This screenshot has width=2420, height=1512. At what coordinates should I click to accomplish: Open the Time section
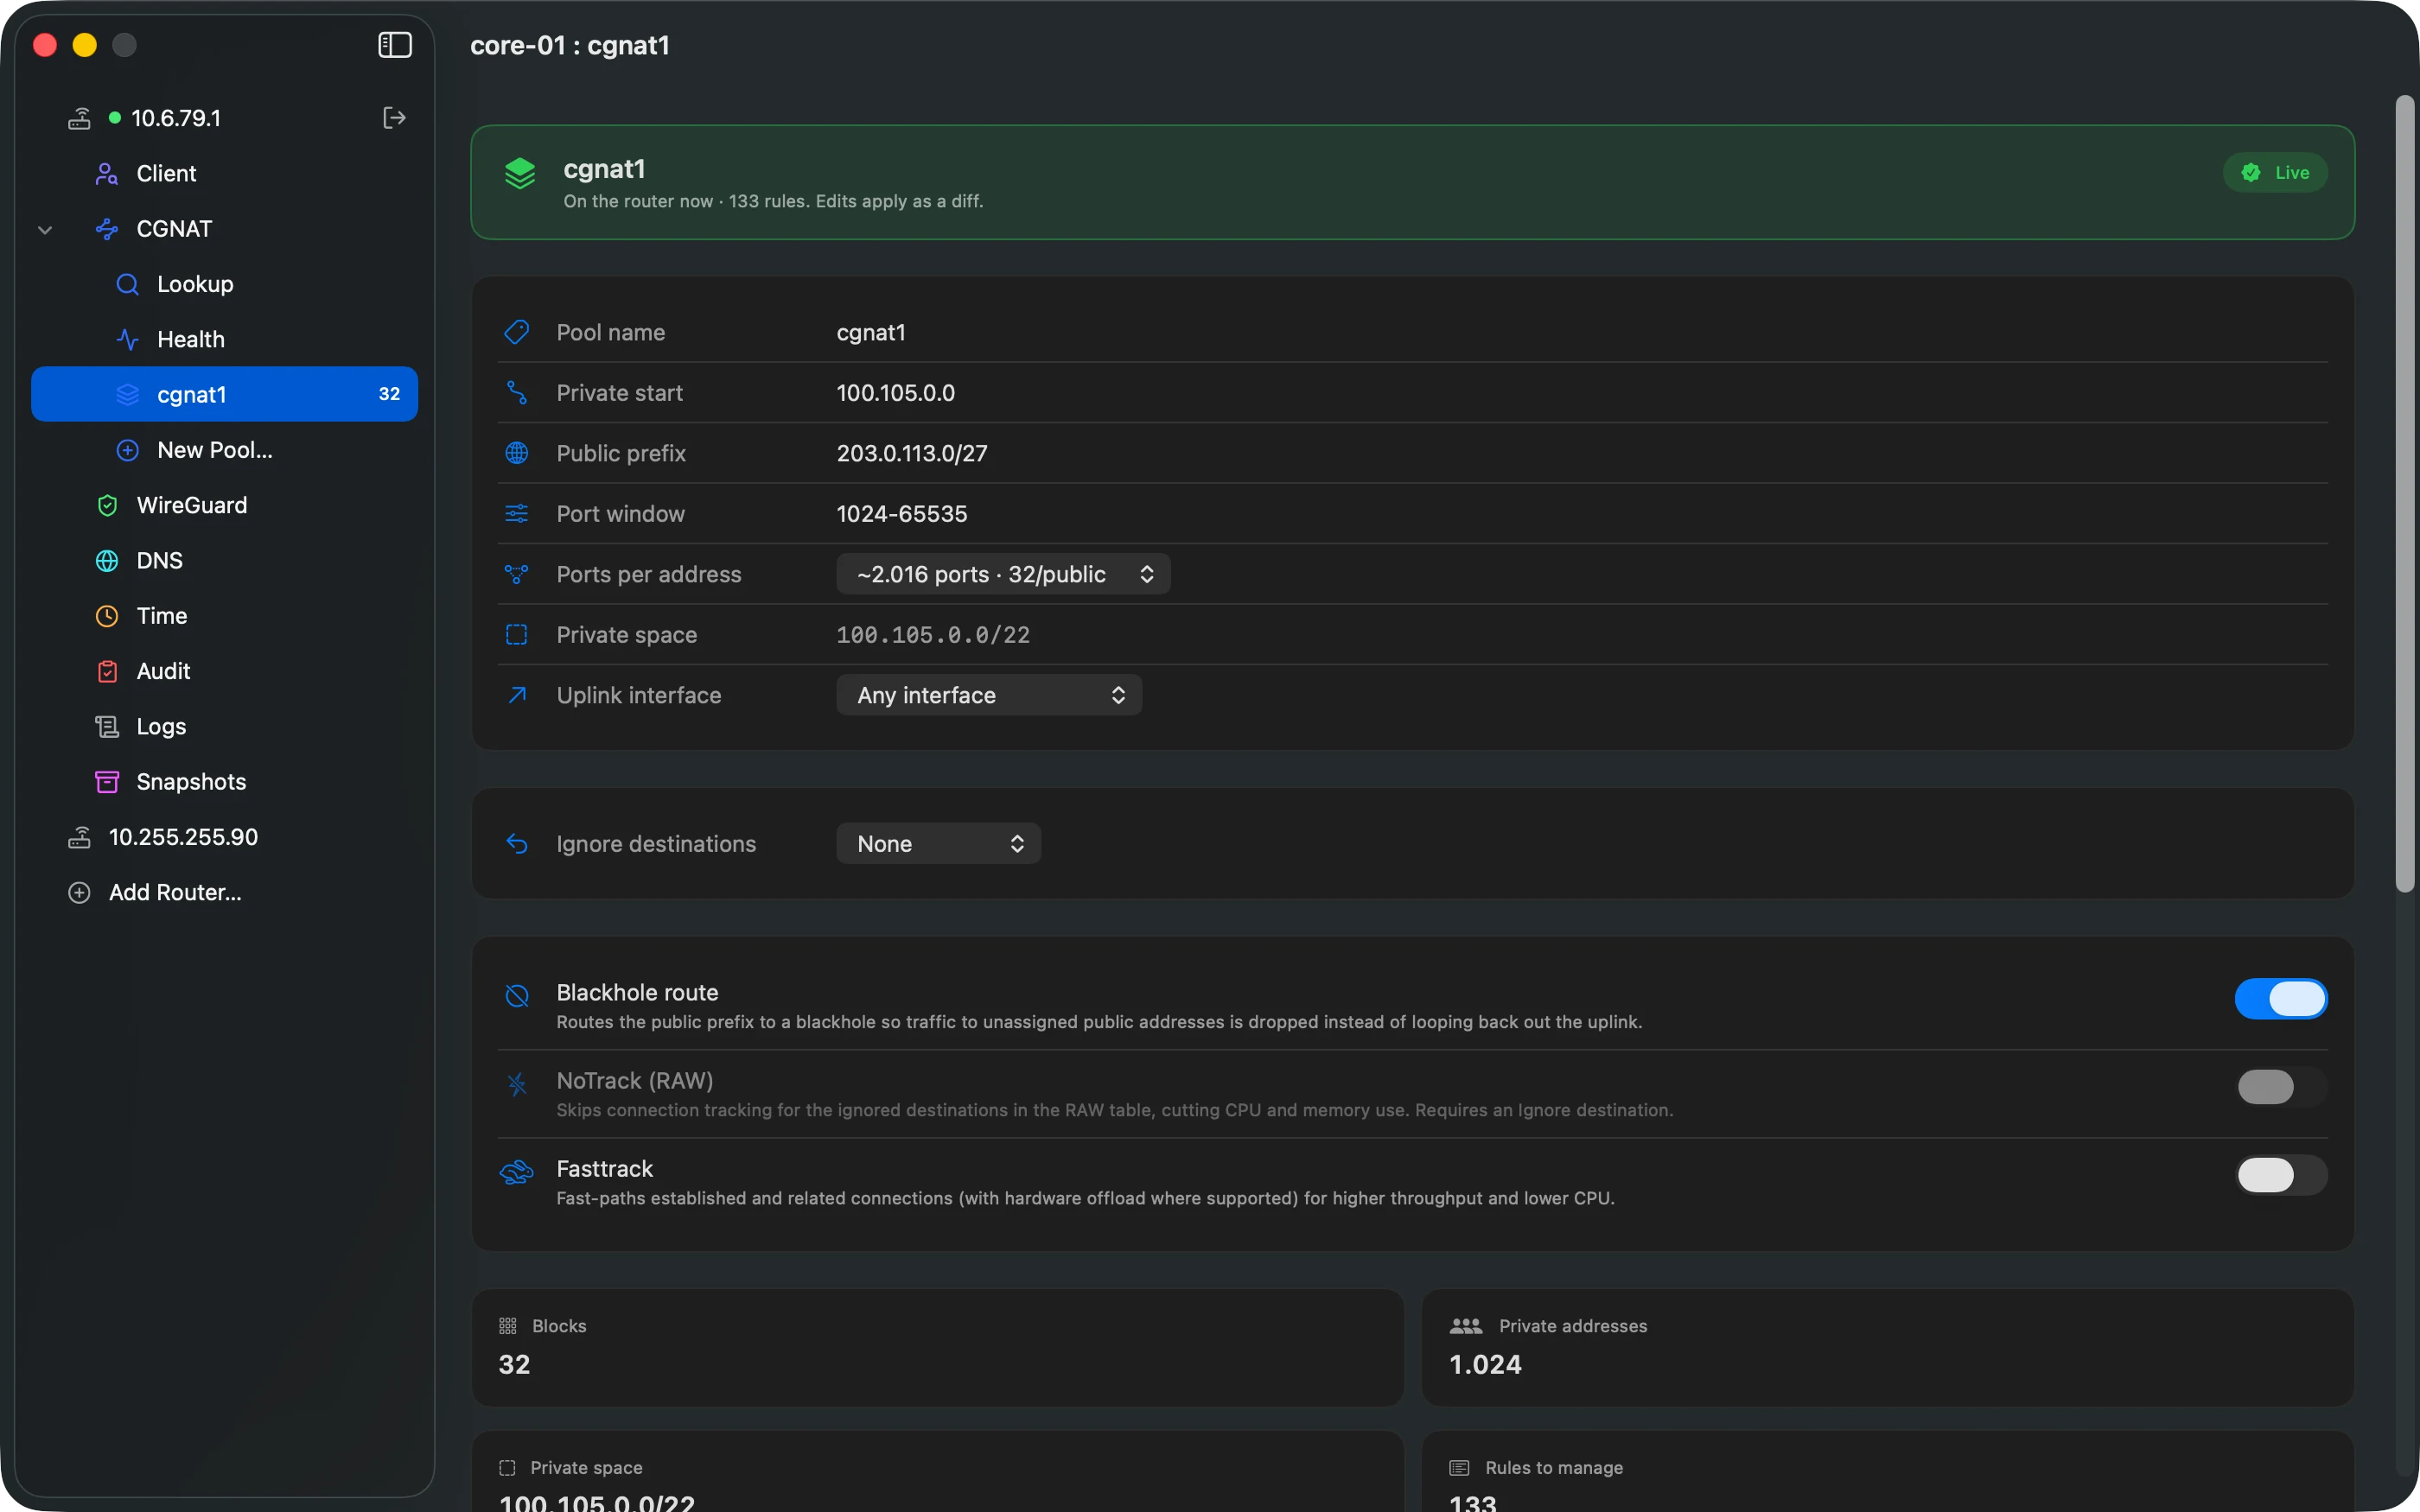pos(225,616)
